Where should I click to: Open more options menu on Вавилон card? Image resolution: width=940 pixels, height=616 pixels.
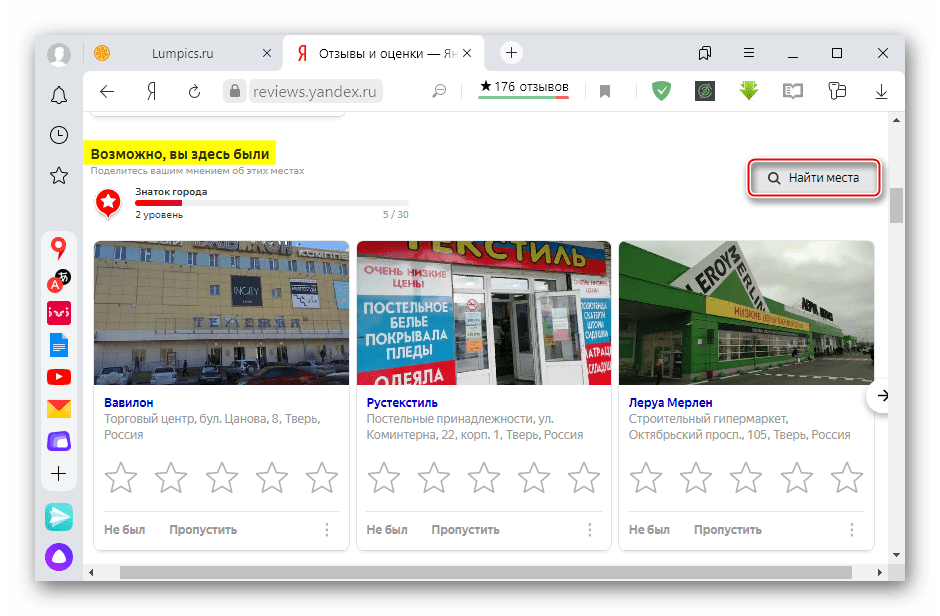coord(327,530)
